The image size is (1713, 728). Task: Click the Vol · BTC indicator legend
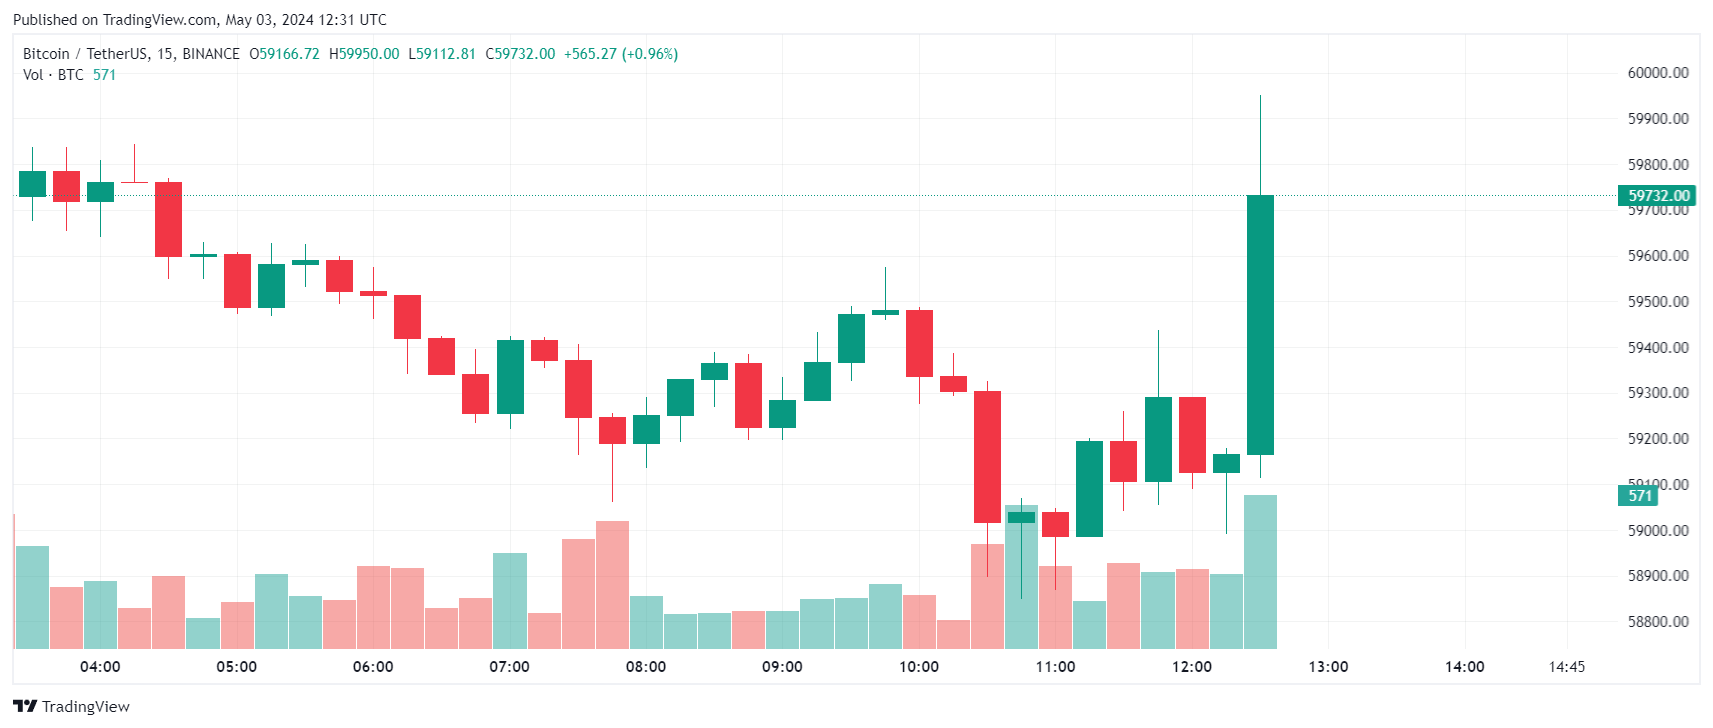click(x=53, y=75)
